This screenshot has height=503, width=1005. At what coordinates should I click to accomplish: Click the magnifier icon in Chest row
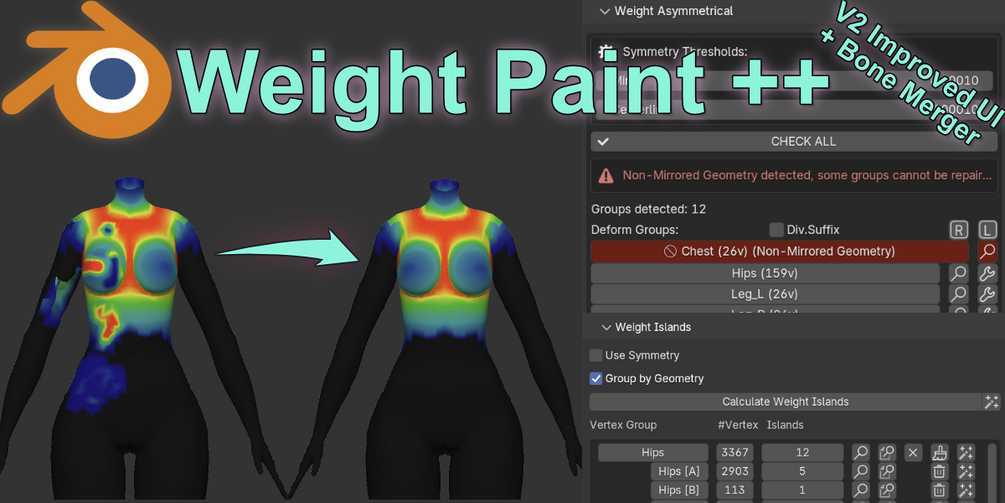click(988, 251)
